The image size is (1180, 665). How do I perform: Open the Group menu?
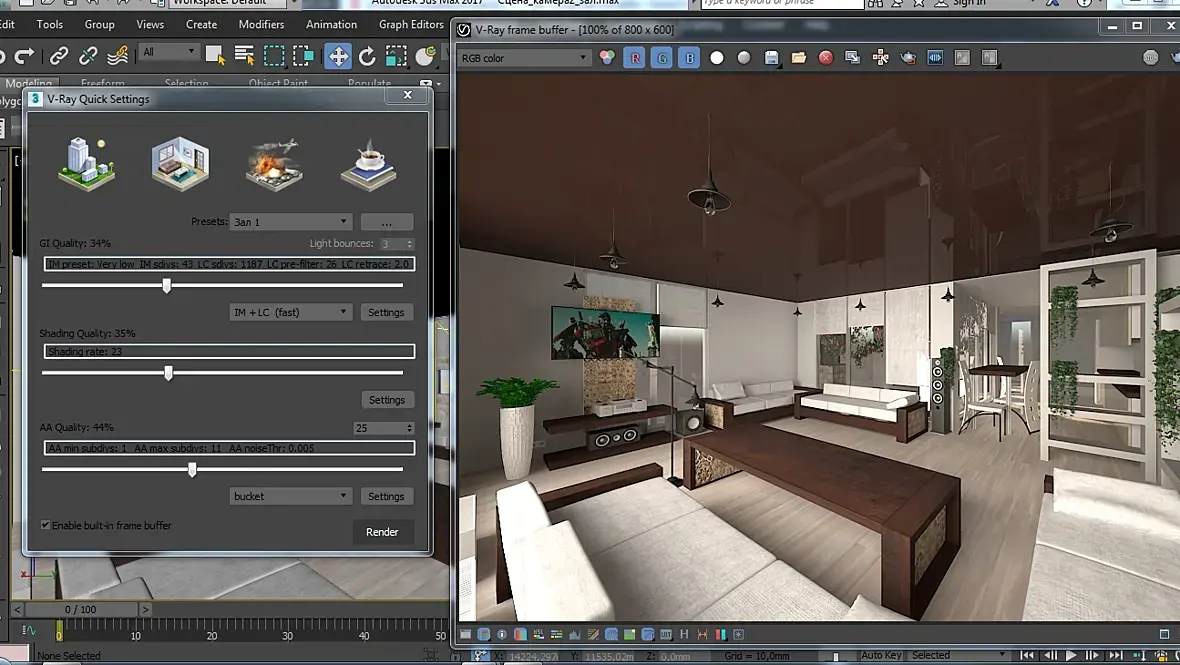pyautogui.click(x=99, y=24)
